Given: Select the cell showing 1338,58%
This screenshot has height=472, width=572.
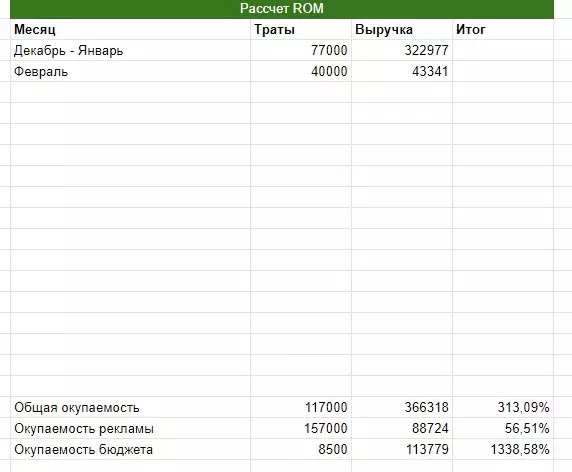Looking at the screenshot, I should 503,449.
